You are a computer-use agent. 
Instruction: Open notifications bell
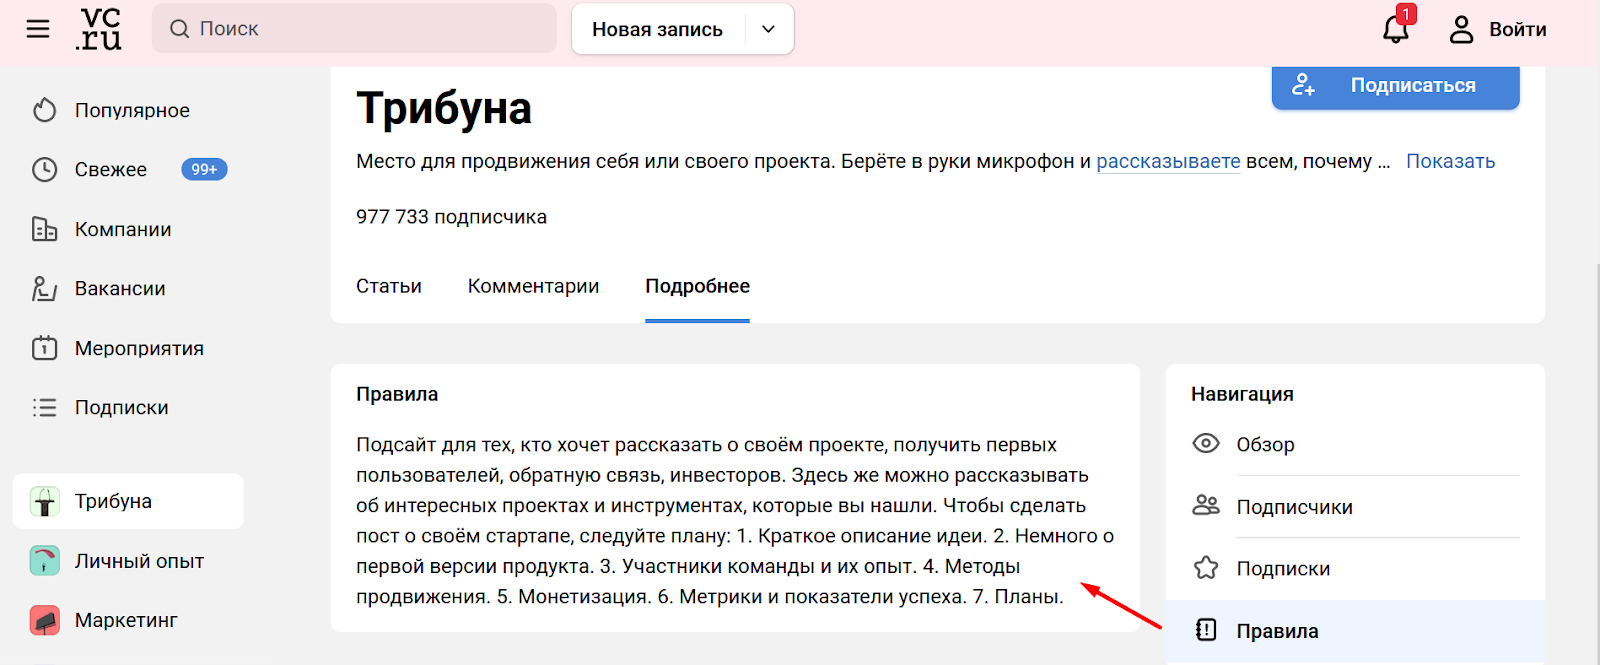click(x=1396, y=29)
